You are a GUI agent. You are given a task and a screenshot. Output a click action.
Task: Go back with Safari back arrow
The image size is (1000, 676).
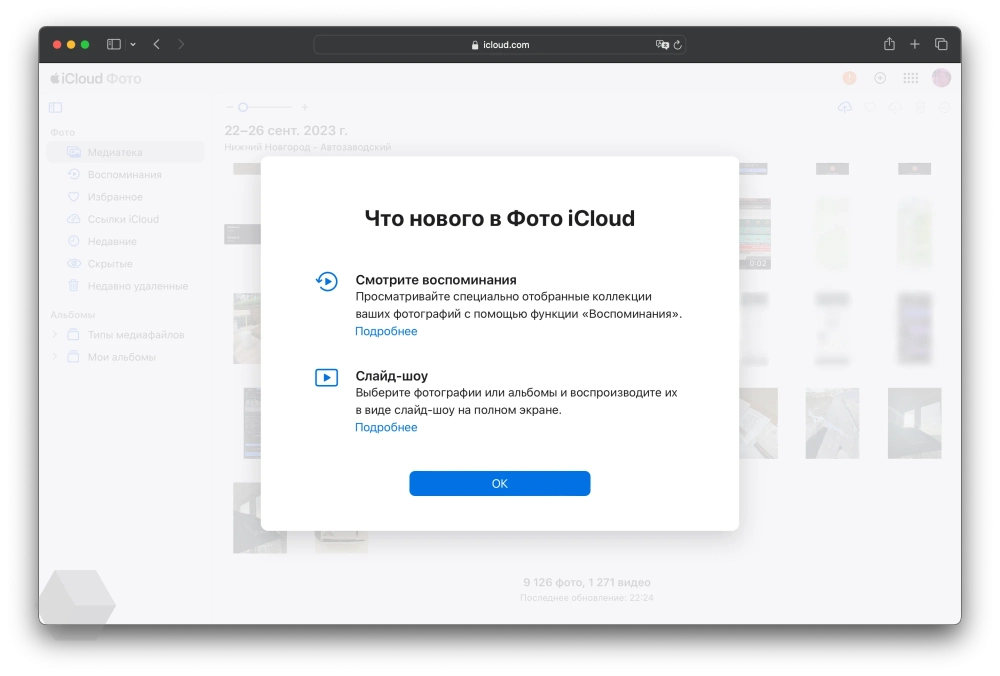[x=157, y=44]
